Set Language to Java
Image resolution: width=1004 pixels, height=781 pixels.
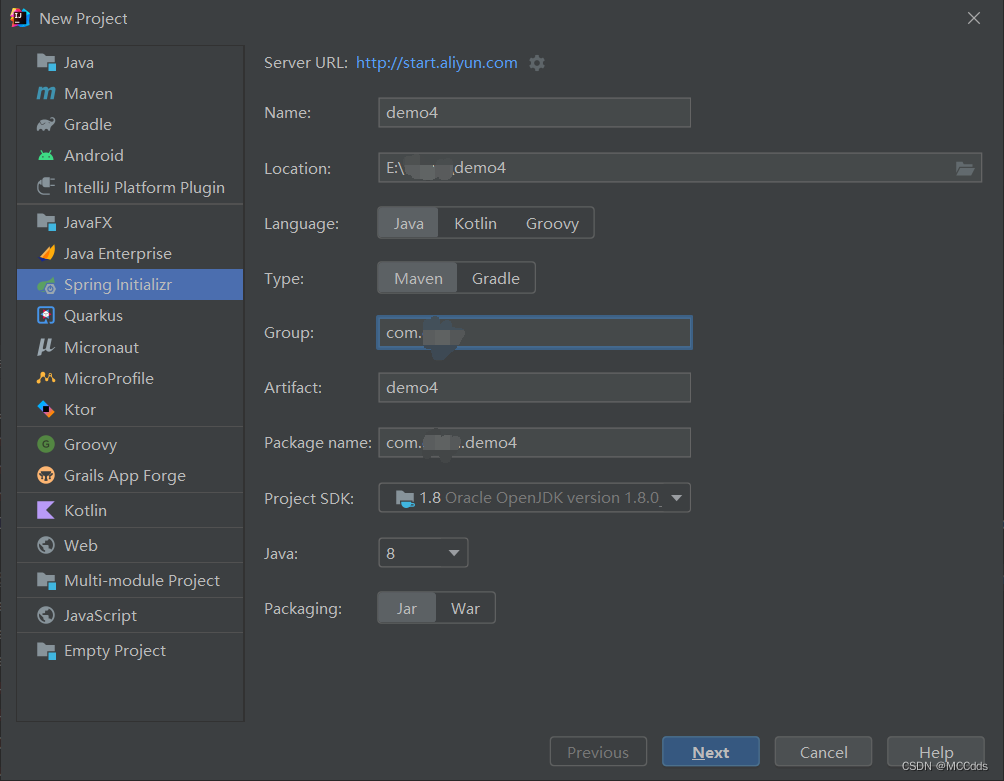409,223
